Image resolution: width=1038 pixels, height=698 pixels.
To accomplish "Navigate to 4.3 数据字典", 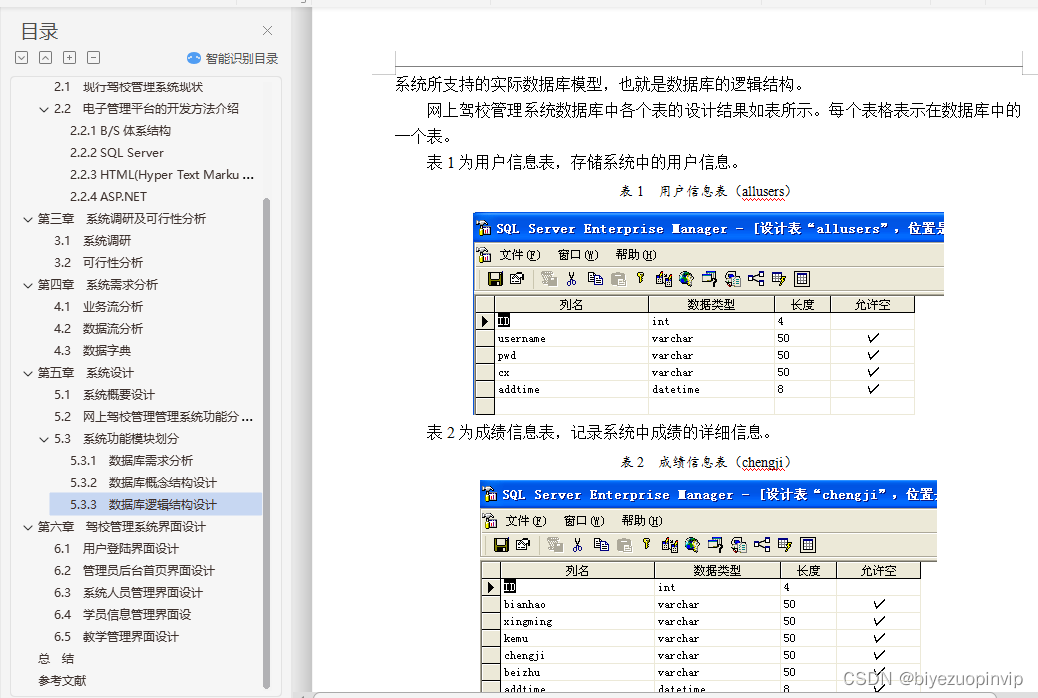I will 93,350.
